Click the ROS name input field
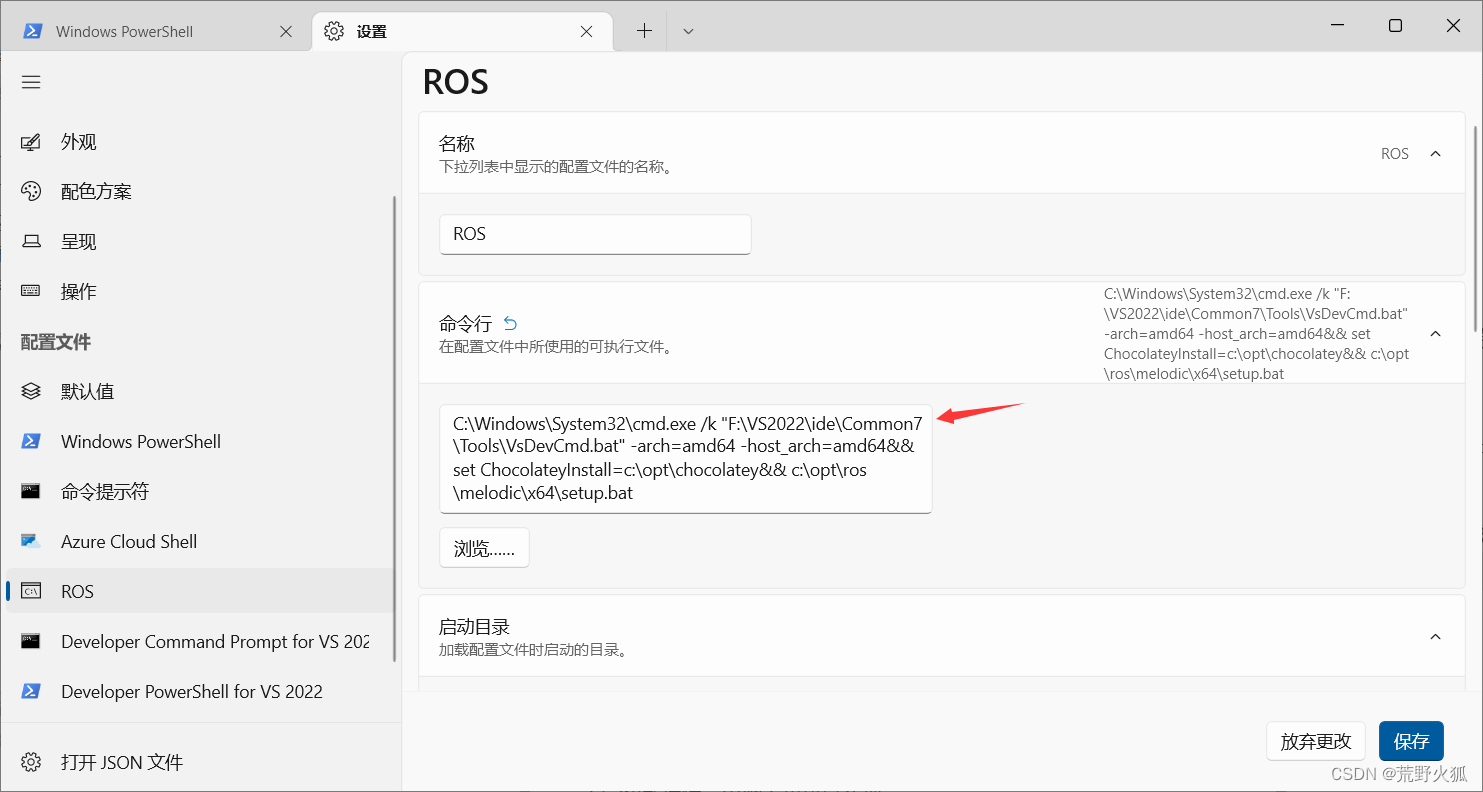This screenshot has height=792, width=1483. click(595, 234)
